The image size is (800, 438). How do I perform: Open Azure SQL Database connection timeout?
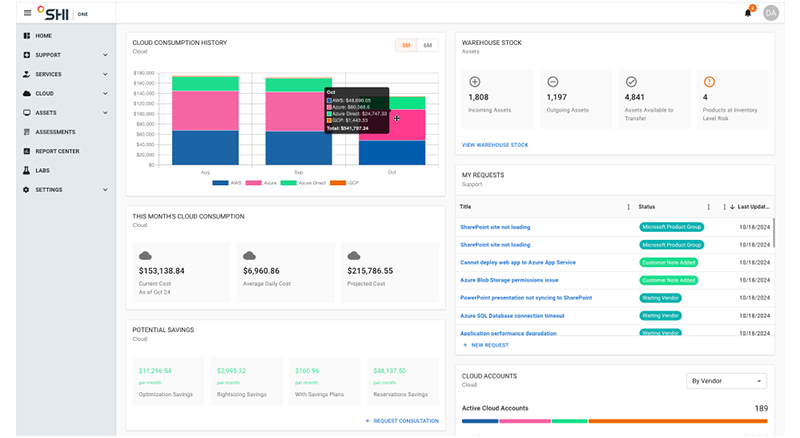[x=512, y=315]
